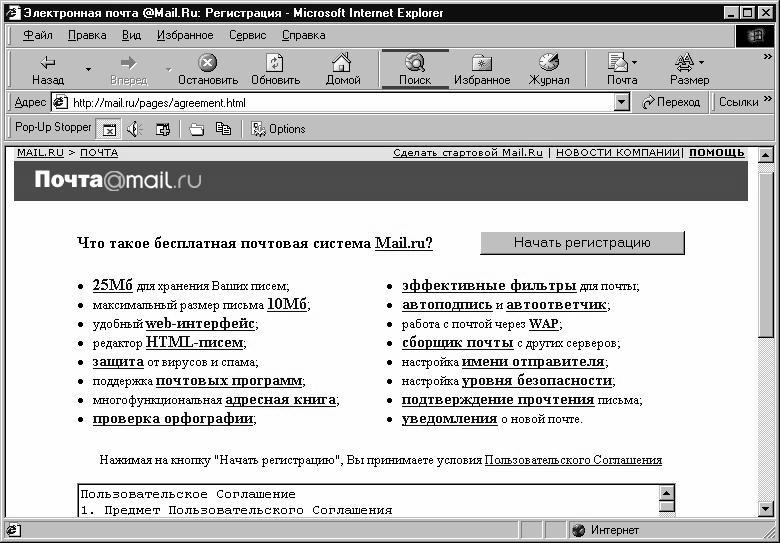780x543 pixels.
Task: Expand toolbar overflow chevron next to Размер
Action: click(x=768, y=57)
